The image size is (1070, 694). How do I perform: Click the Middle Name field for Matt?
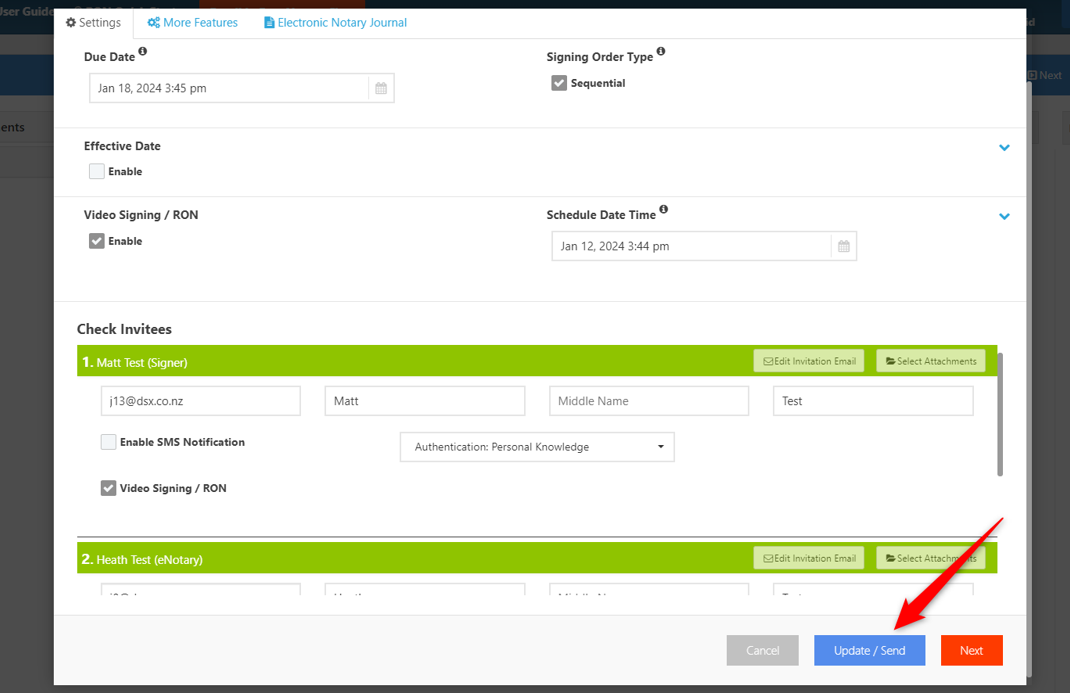click(648, 401)
